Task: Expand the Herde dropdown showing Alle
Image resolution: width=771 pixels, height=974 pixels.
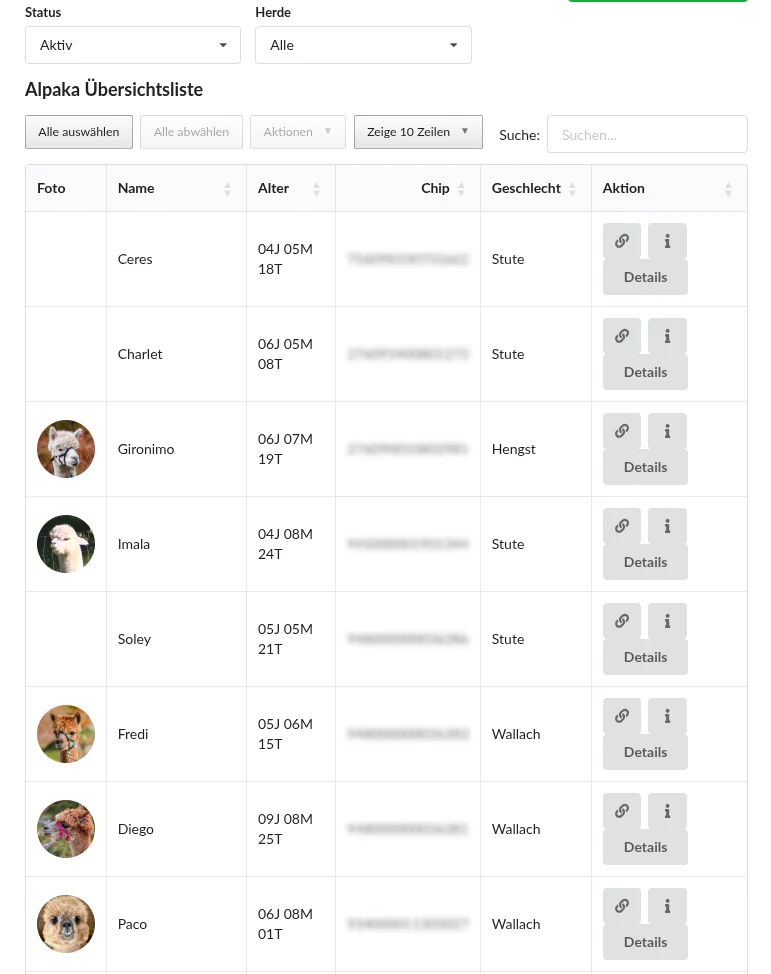Action: [x=363, y=45]
